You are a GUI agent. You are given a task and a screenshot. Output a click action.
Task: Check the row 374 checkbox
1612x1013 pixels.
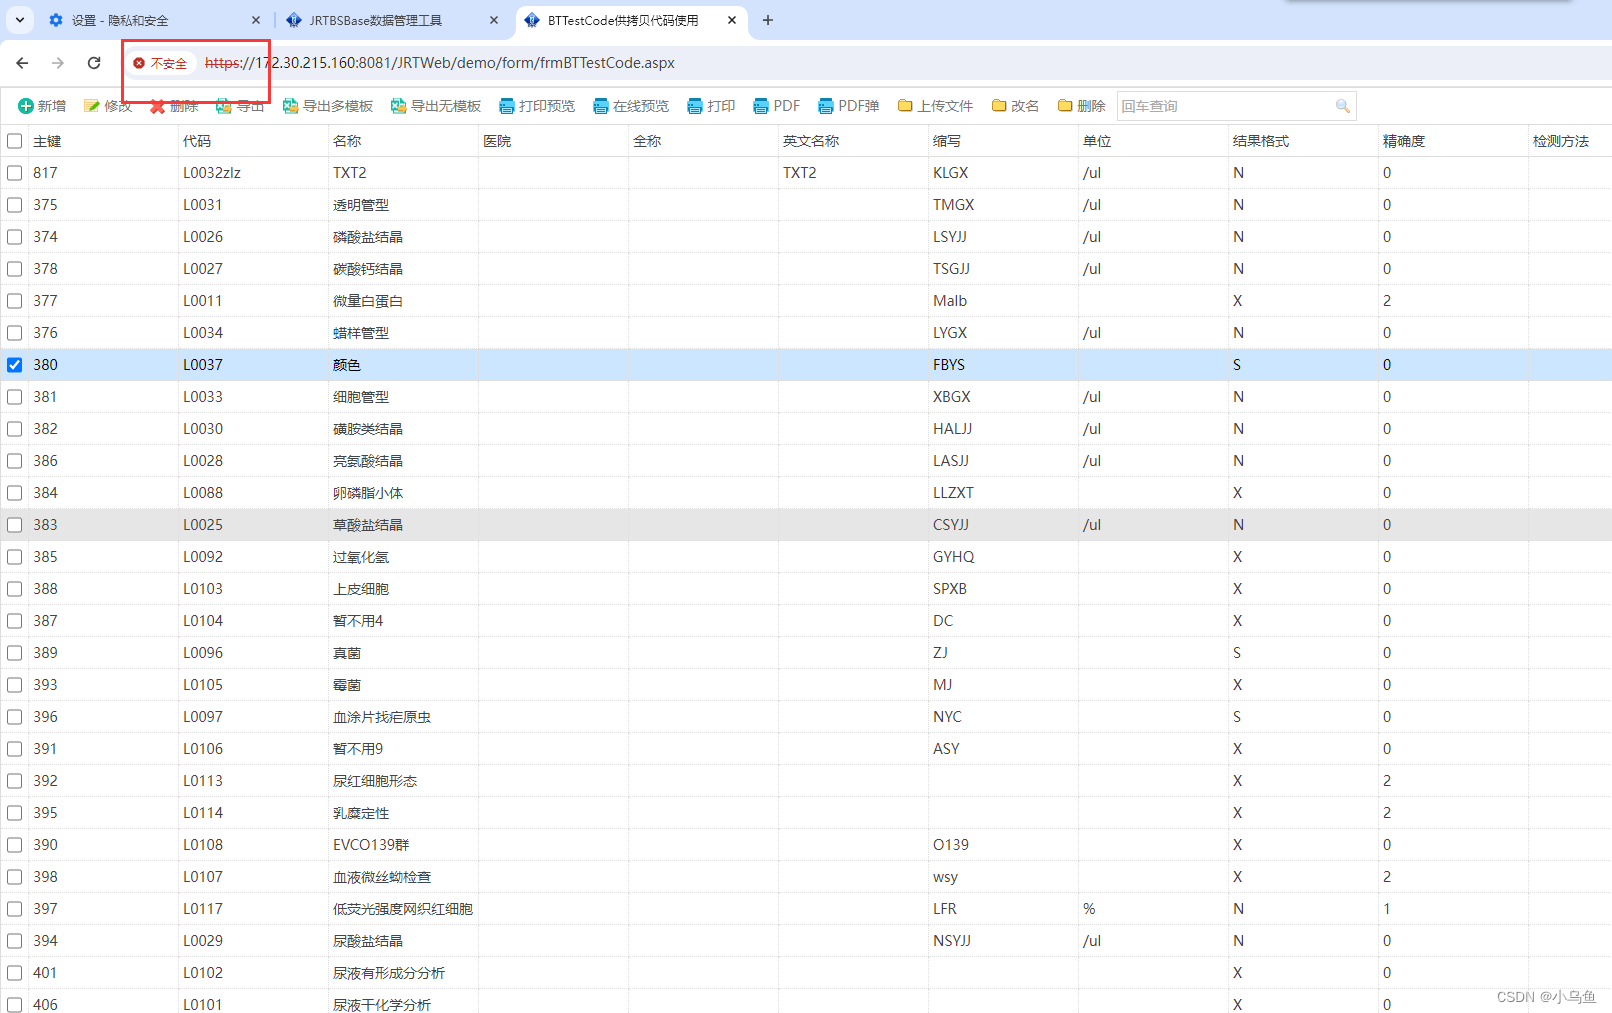(x=14, y=237)
